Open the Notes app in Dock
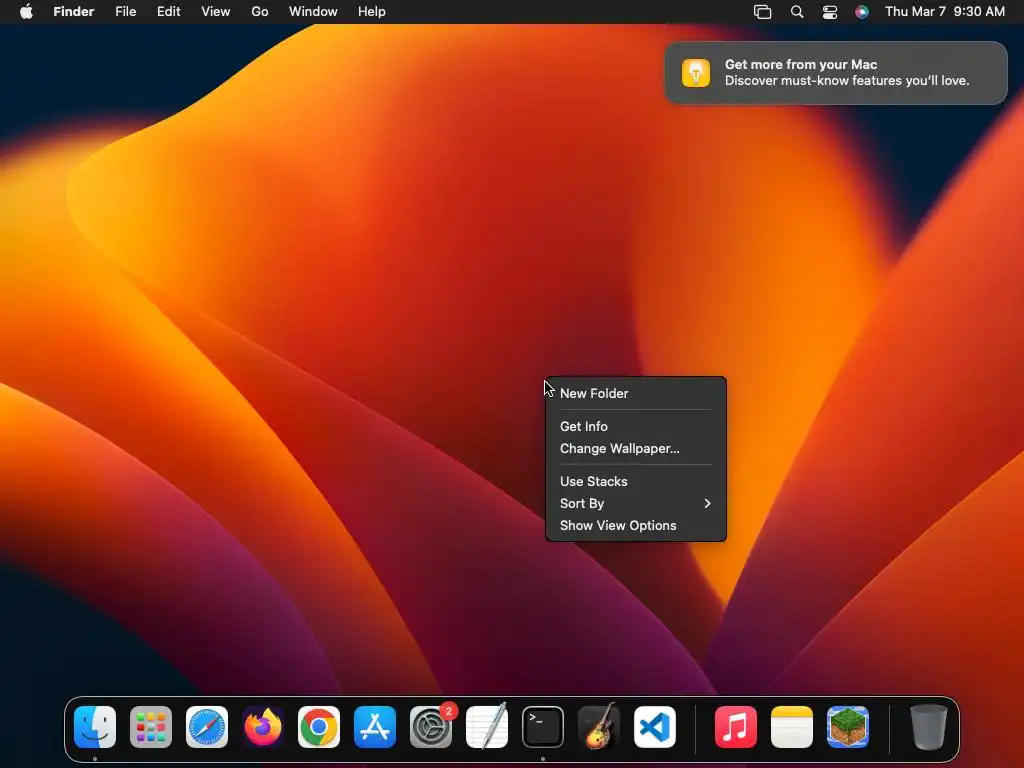Image resolution: width=1024 pixels, height=768 pixels. pyautogui.click(x=792, y=726)
